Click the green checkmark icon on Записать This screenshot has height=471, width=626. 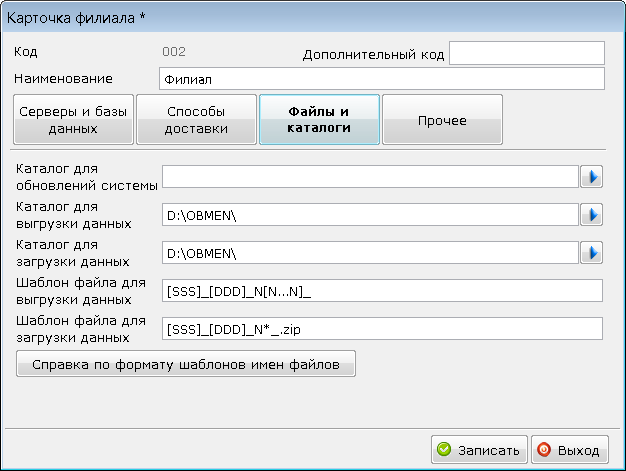(444, 449)
